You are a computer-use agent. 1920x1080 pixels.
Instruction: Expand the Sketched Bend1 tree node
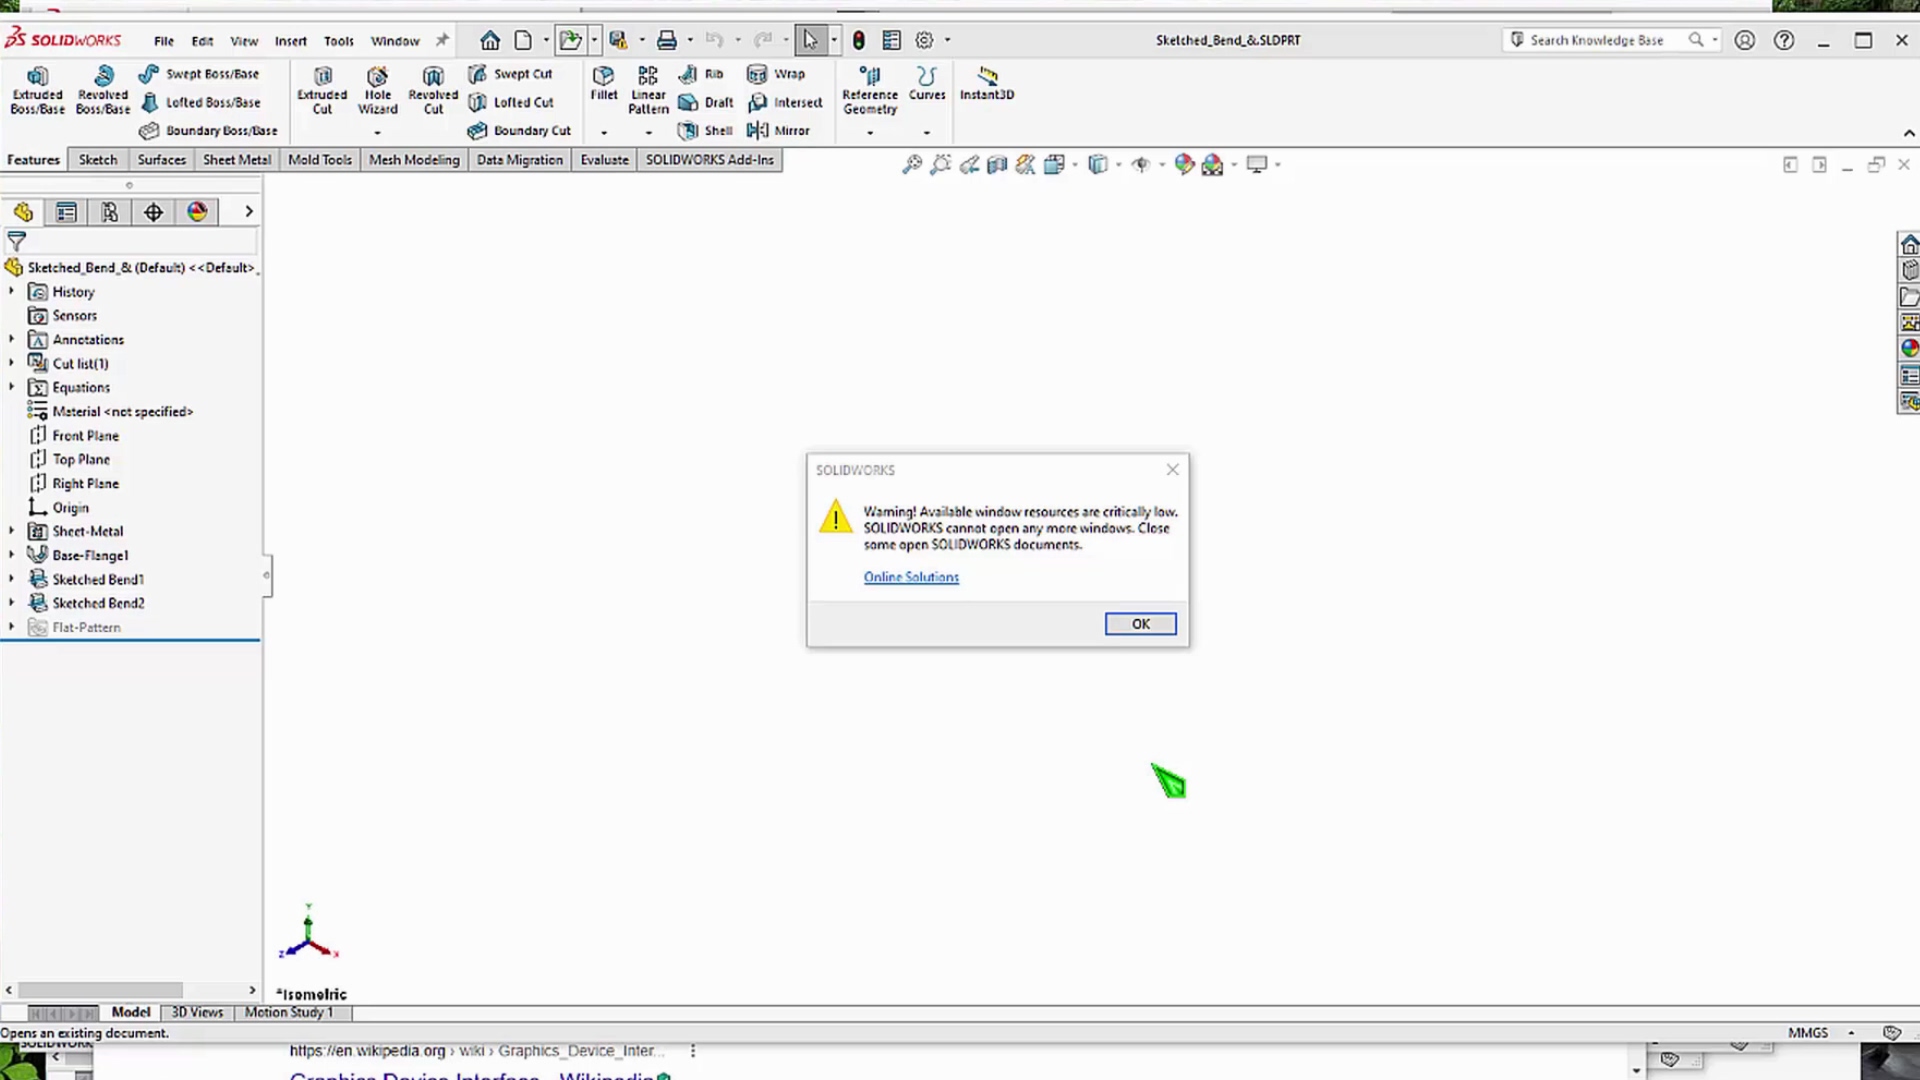(x=11, y=579)
